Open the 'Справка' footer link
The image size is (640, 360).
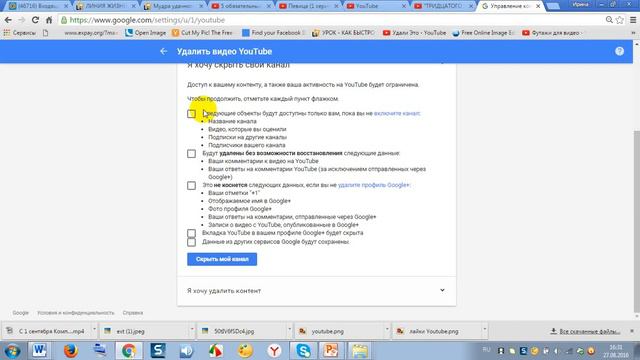click(133, 313)
